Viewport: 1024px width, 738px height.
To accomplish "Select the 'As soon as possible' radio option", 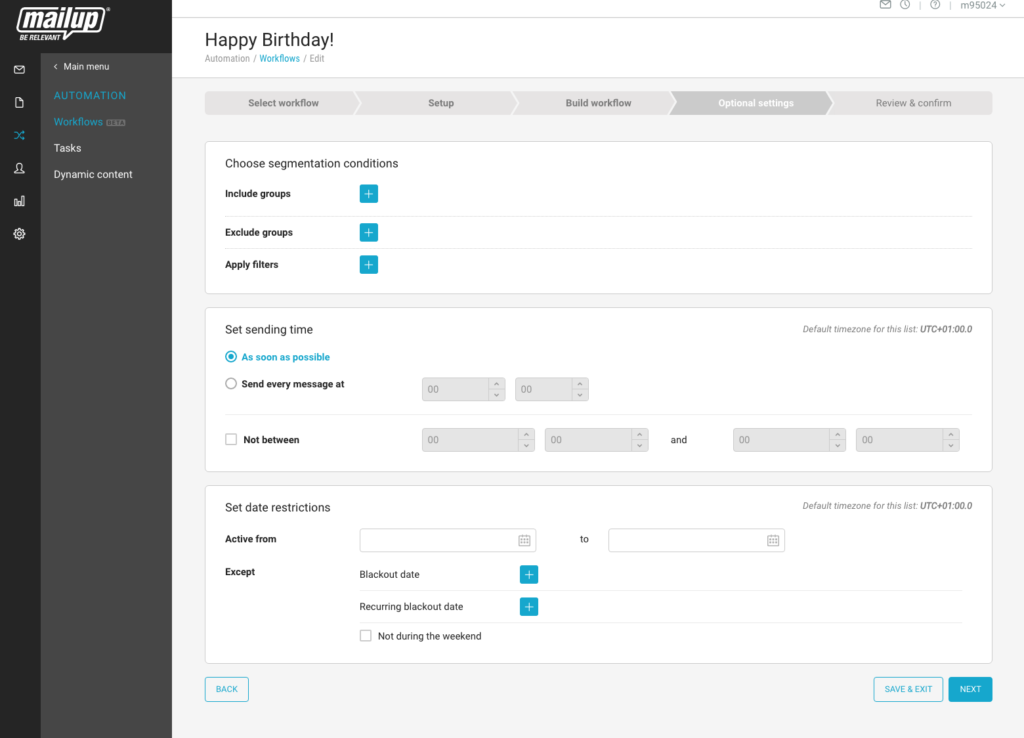I will (x=231, y=357).
